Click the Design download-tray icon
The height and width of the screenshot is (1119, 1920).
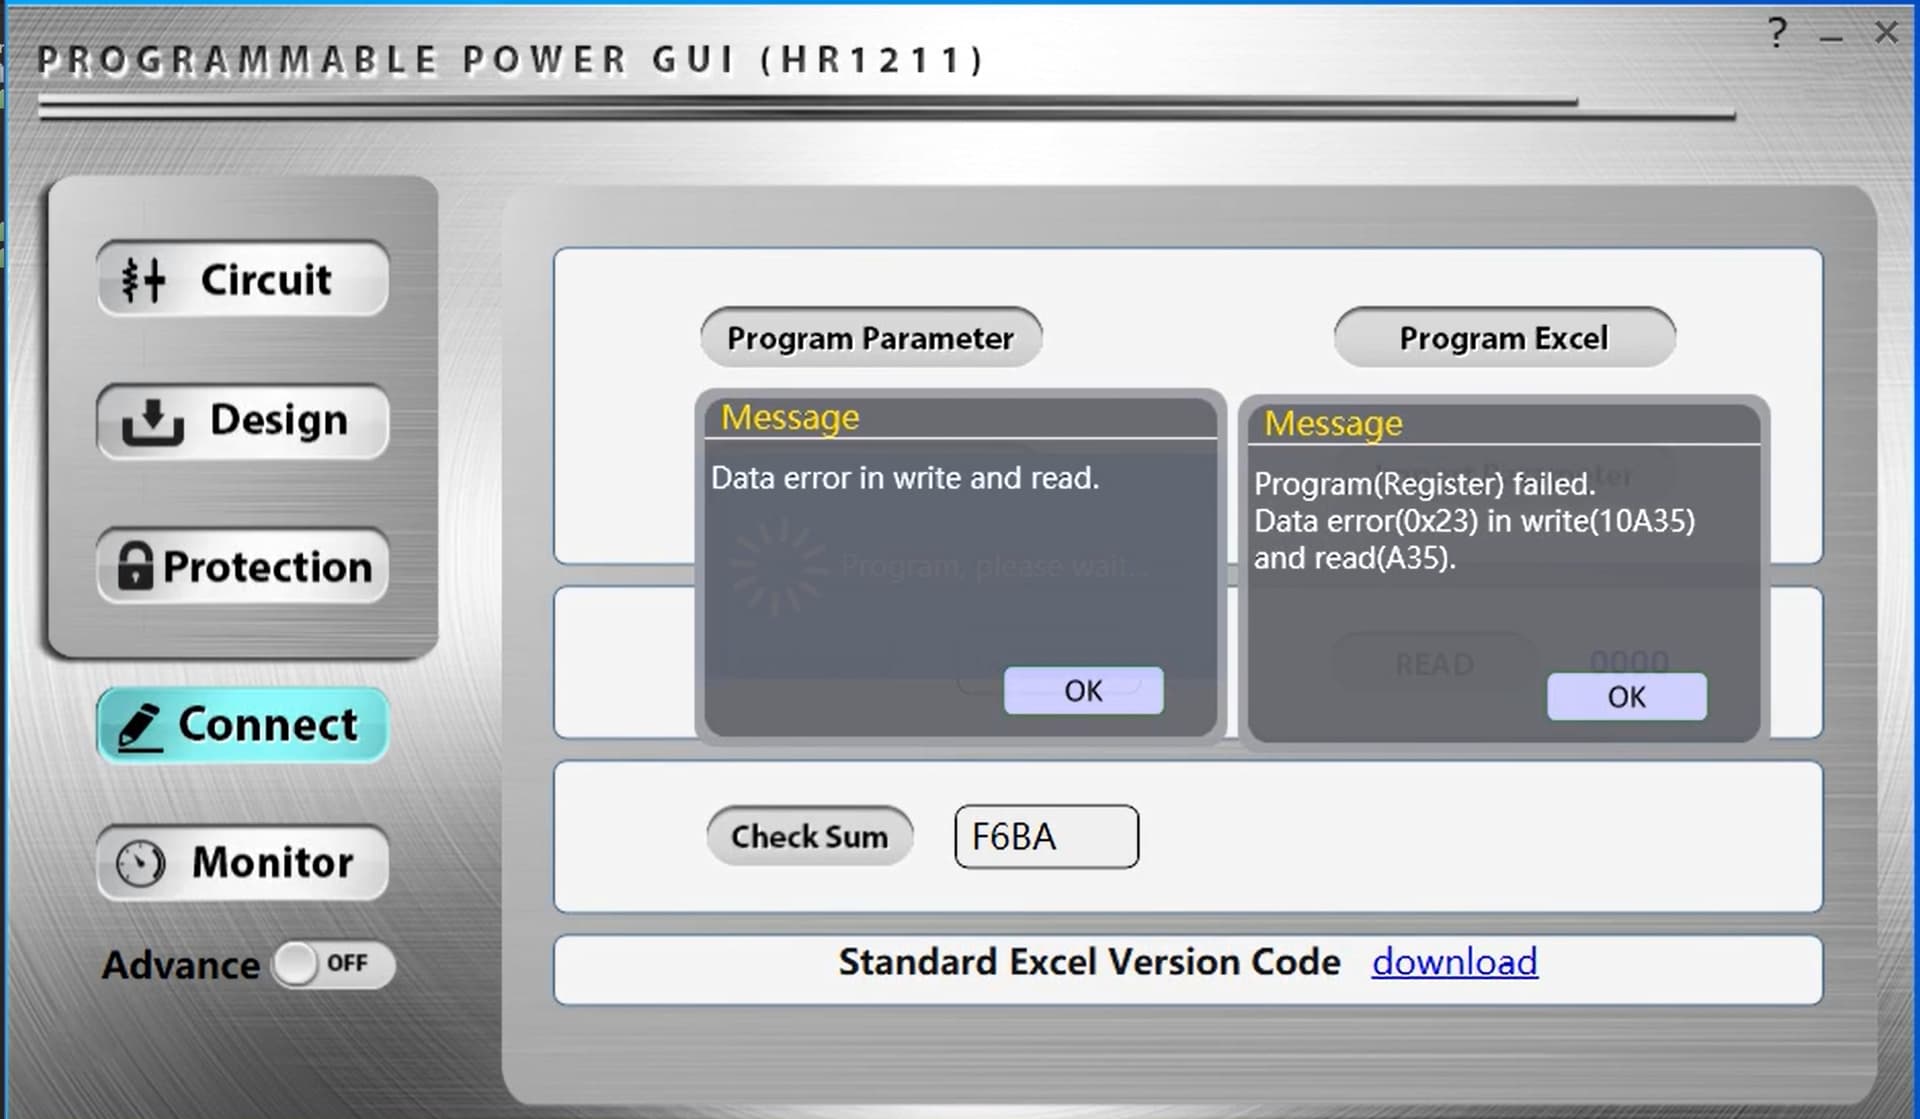(x=152, y=421)
